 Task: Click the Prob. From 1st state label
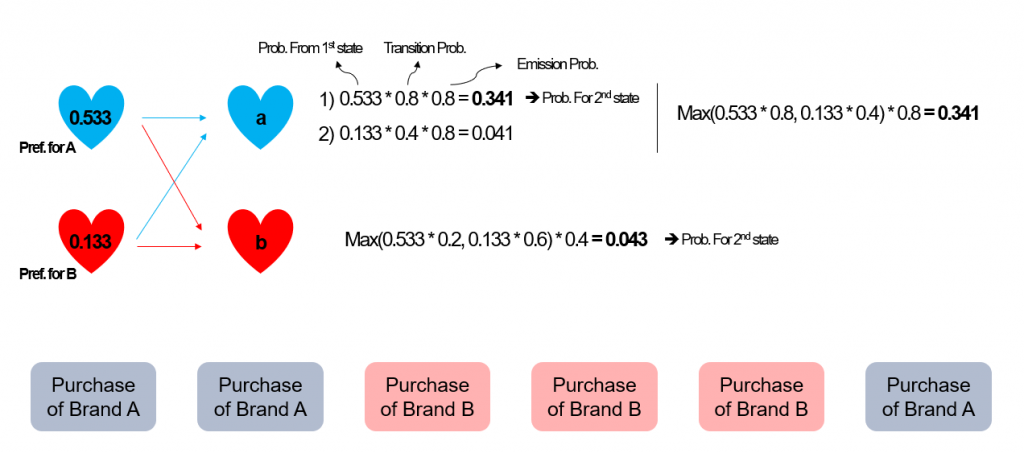coord(310,48)
